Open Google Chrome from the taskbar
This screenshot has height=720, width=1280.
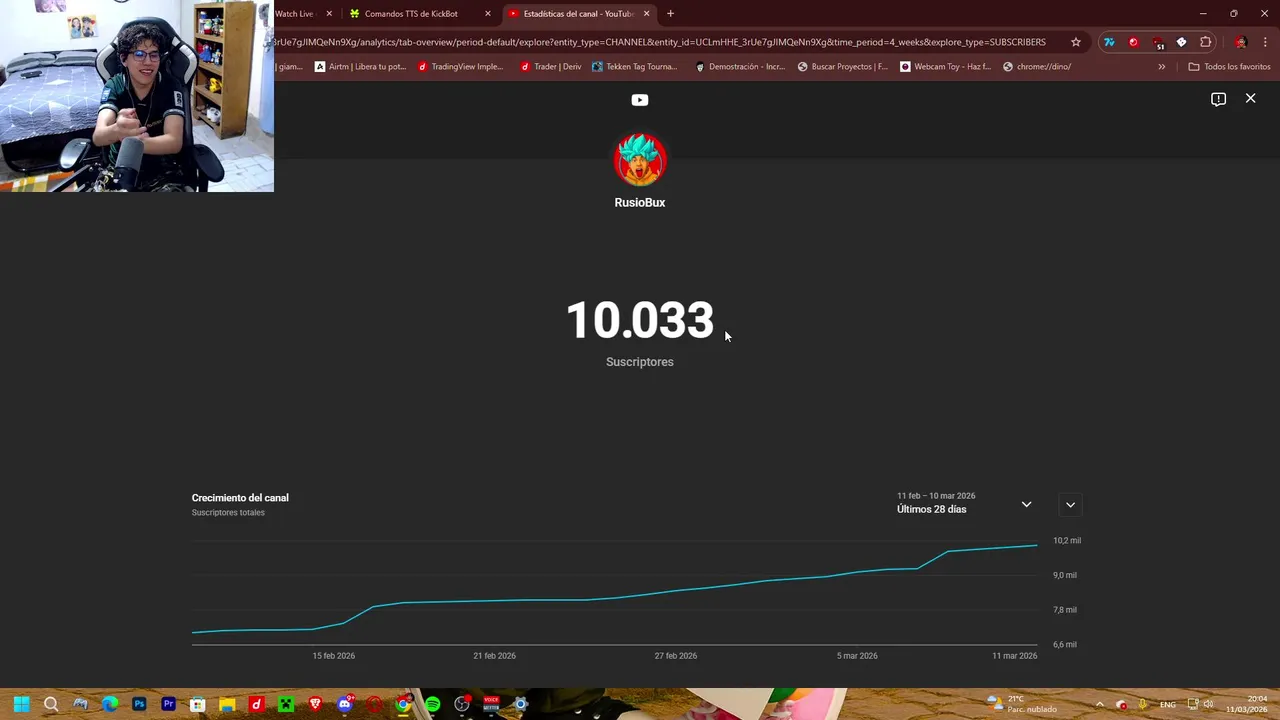pyautogui.click(x=403, y=704)
